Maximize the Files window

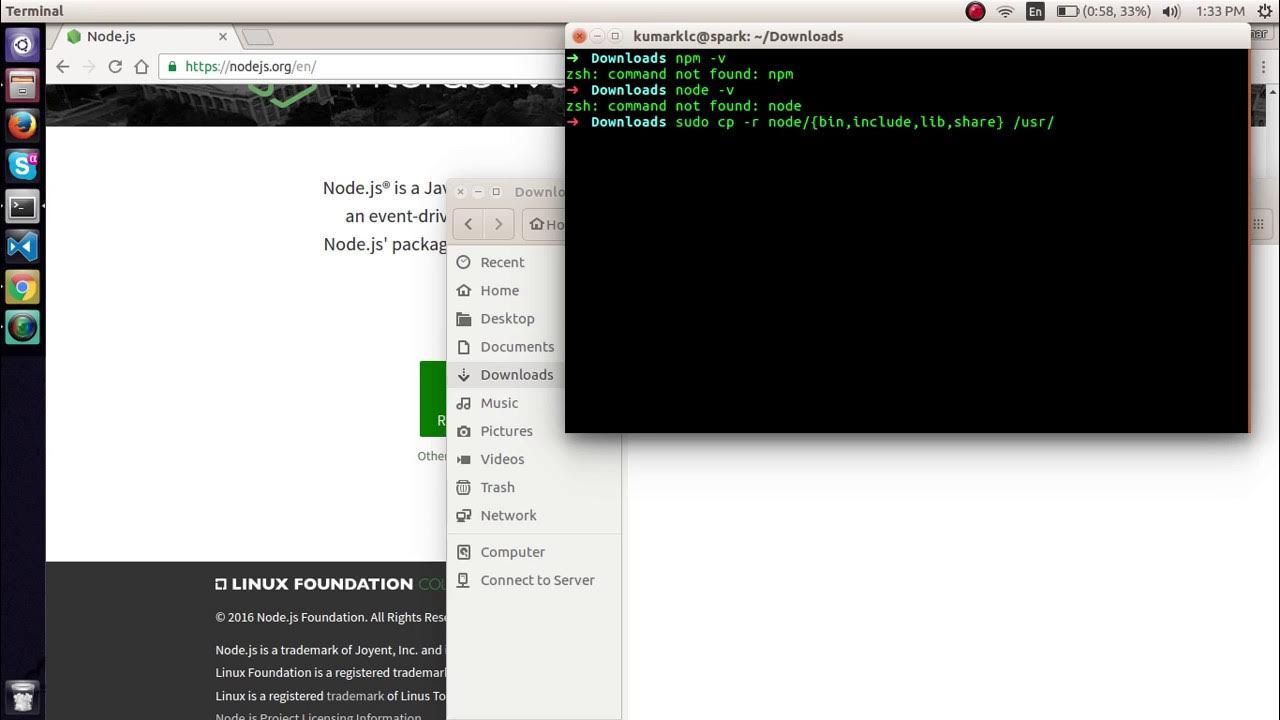click(496, 192)
